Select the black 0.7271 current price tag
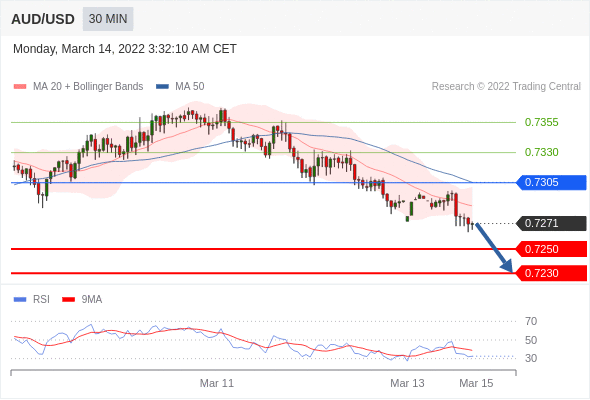This screenshot has width=590, height=400. 551,223
